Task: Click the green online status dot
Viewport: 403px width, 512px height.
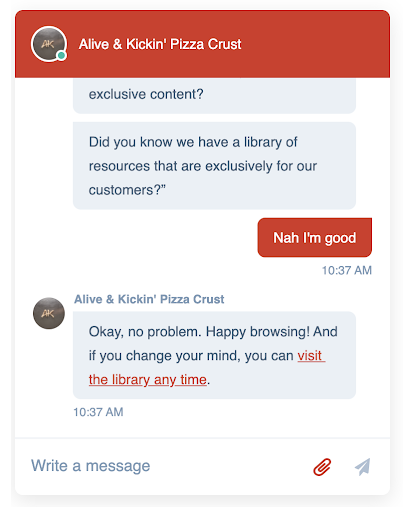Action: click(x=61, y=55)
